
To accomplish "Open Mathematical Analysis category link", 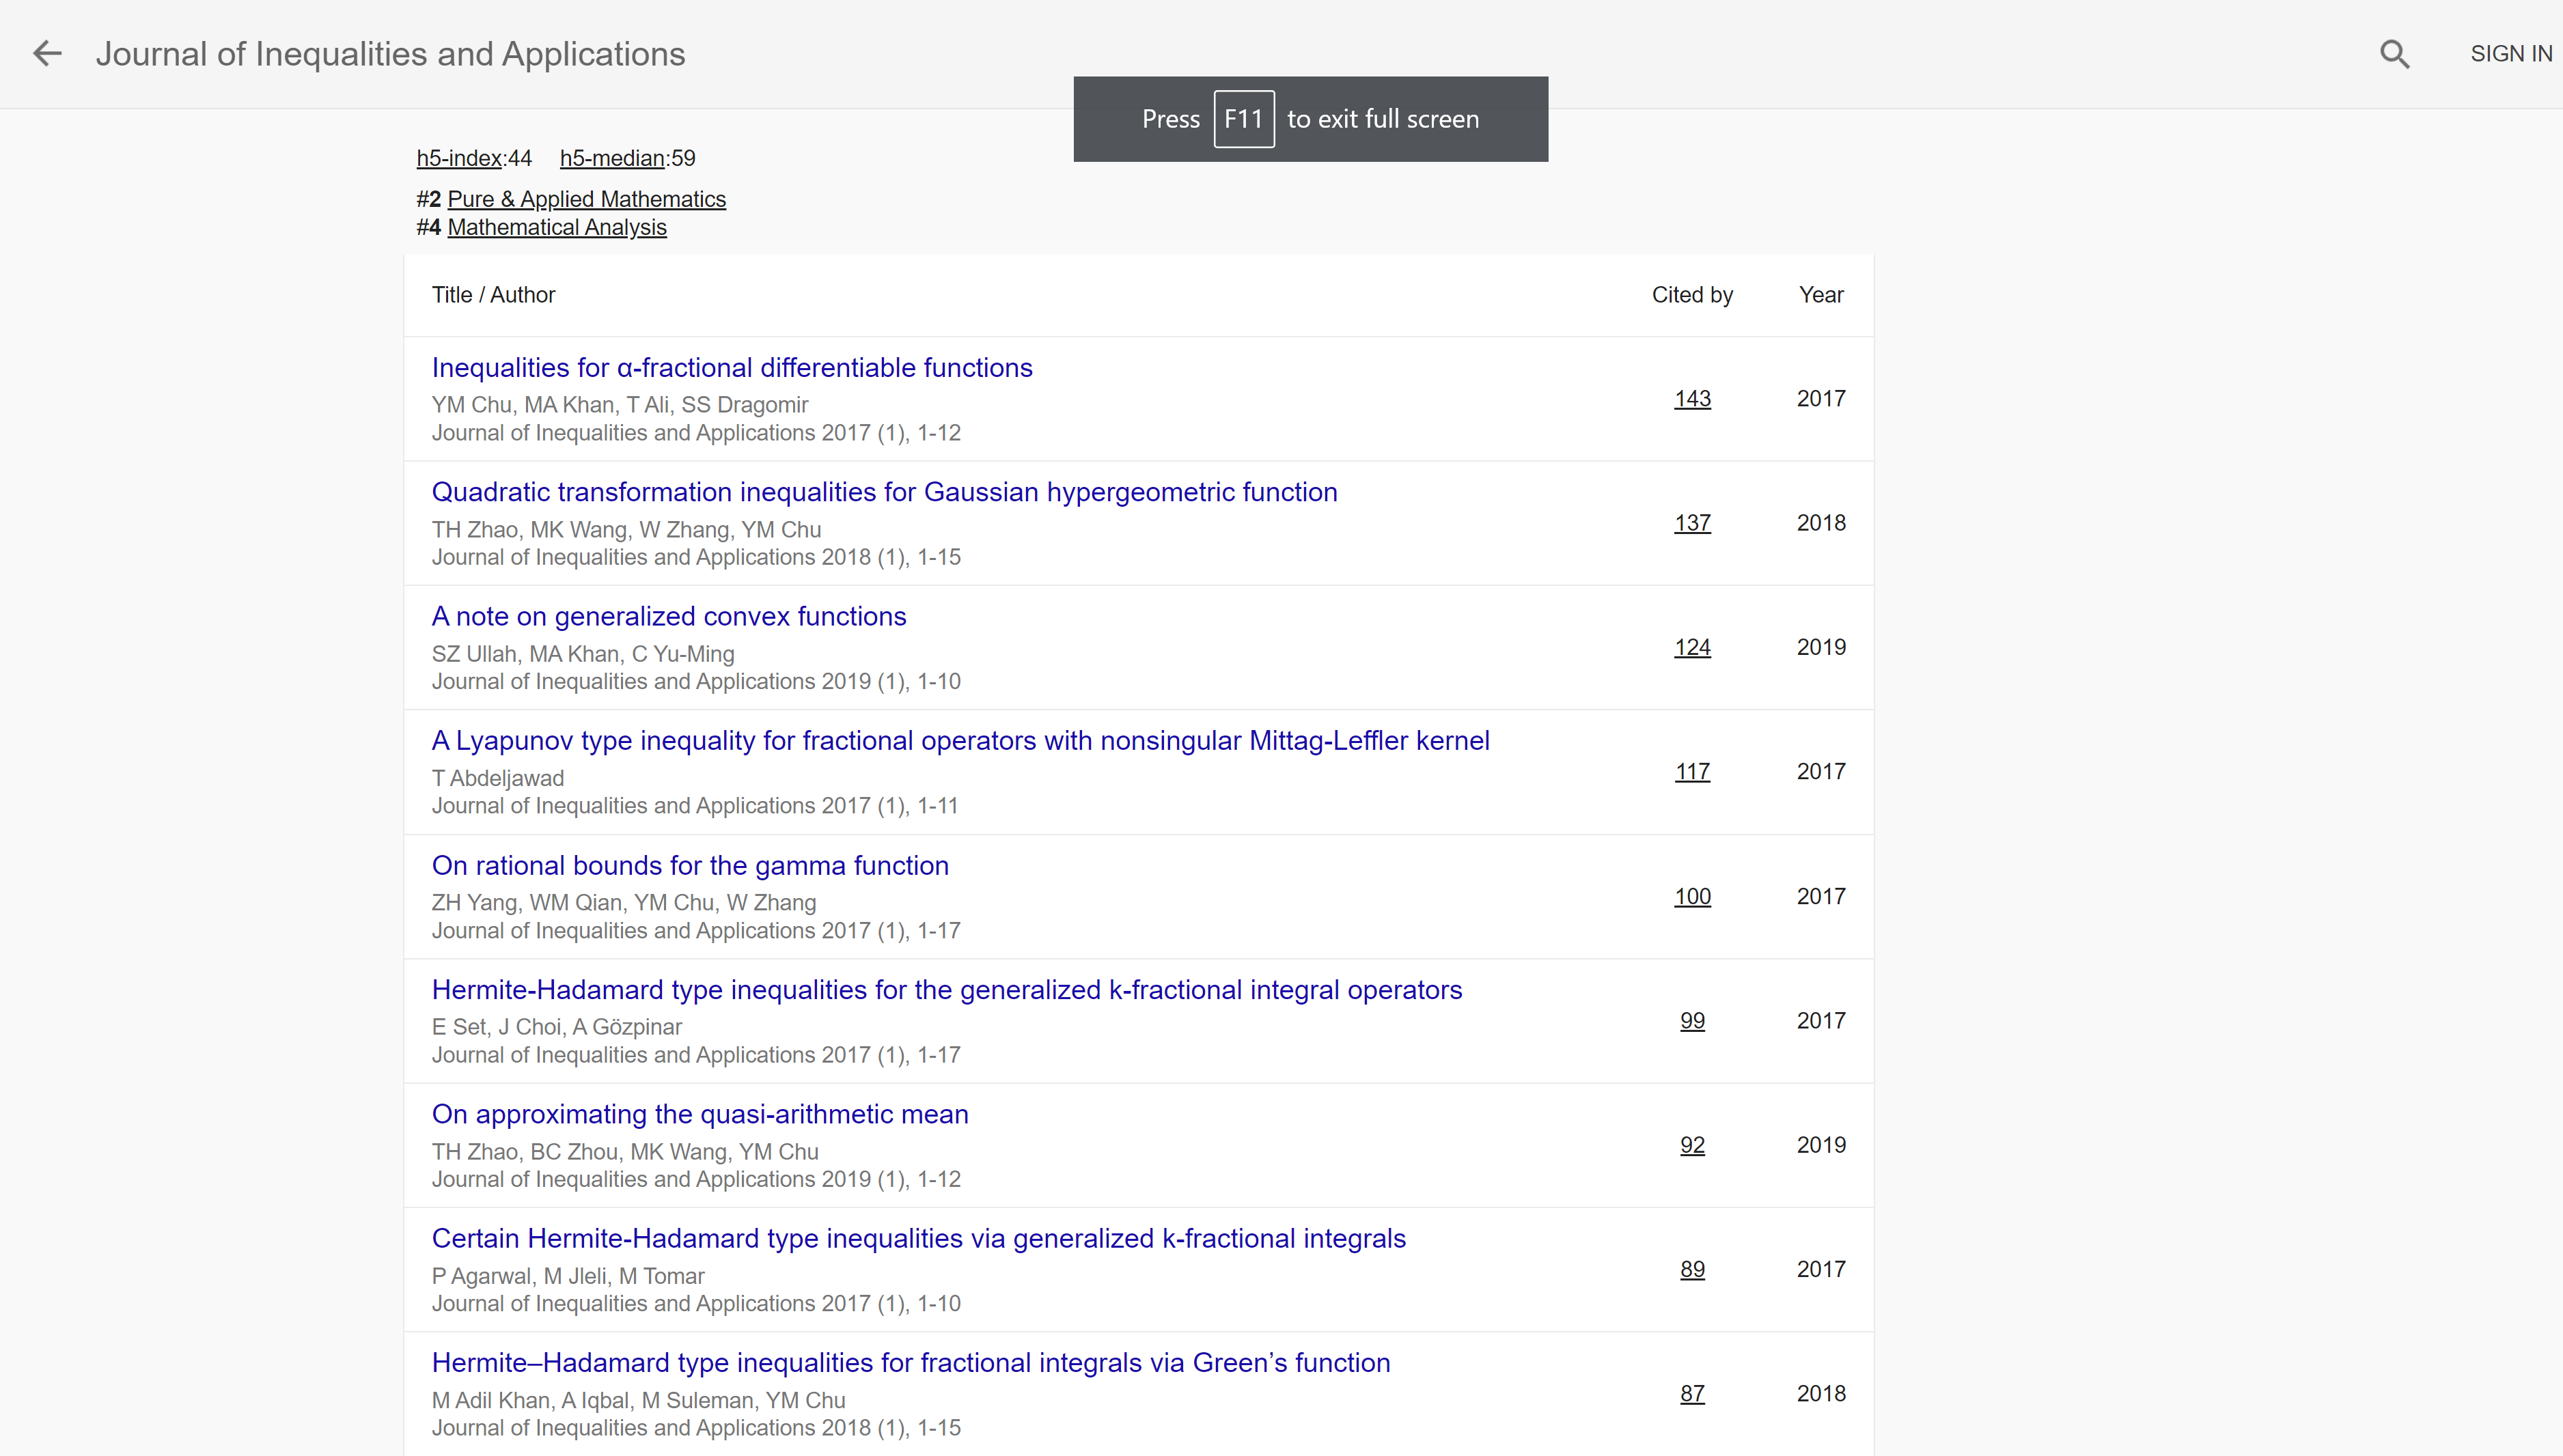I will [556, 227].
